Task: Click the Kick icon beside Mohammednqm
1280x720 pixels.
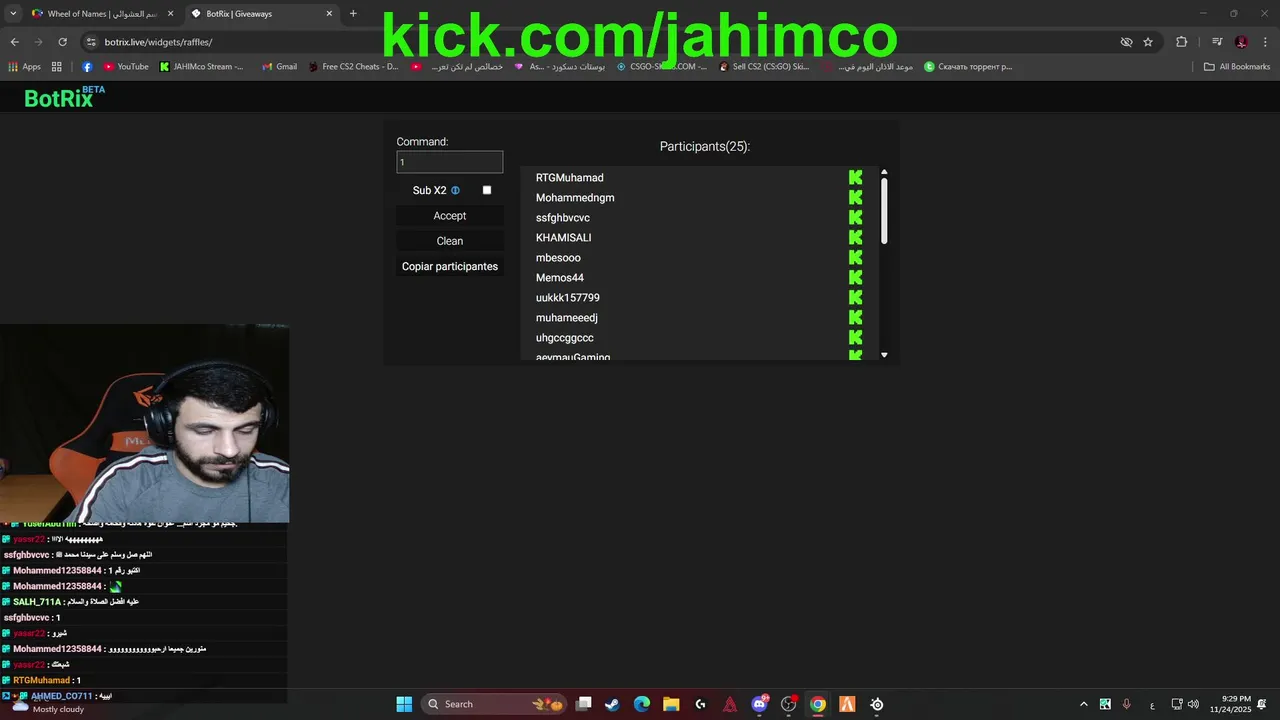Action: point(855,197)
